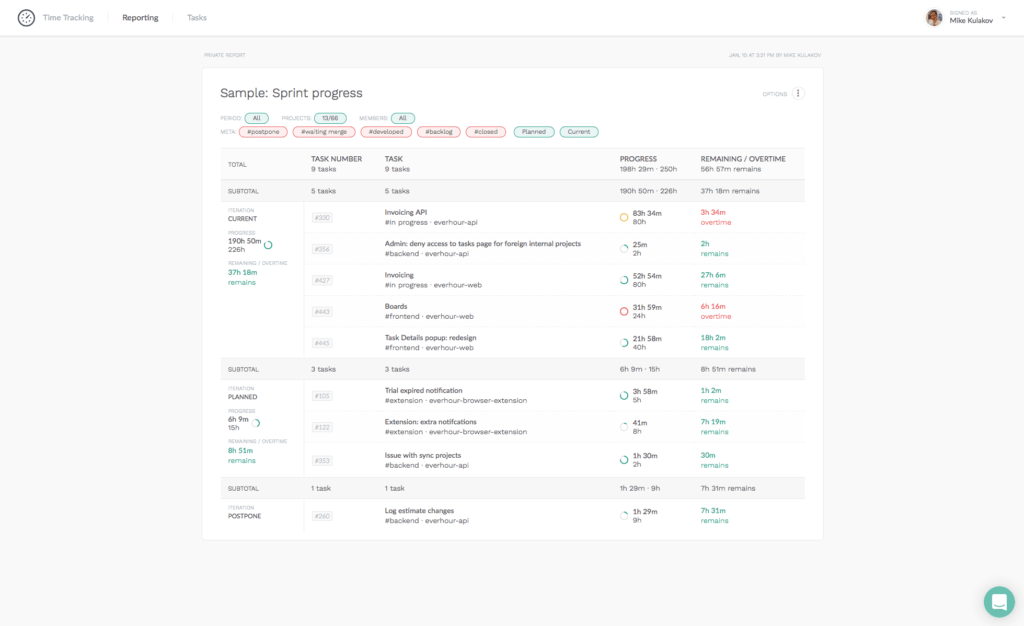Click the Everhour clock logo
This screenshot has height=626, width=1024.
(x=26, y=17)
